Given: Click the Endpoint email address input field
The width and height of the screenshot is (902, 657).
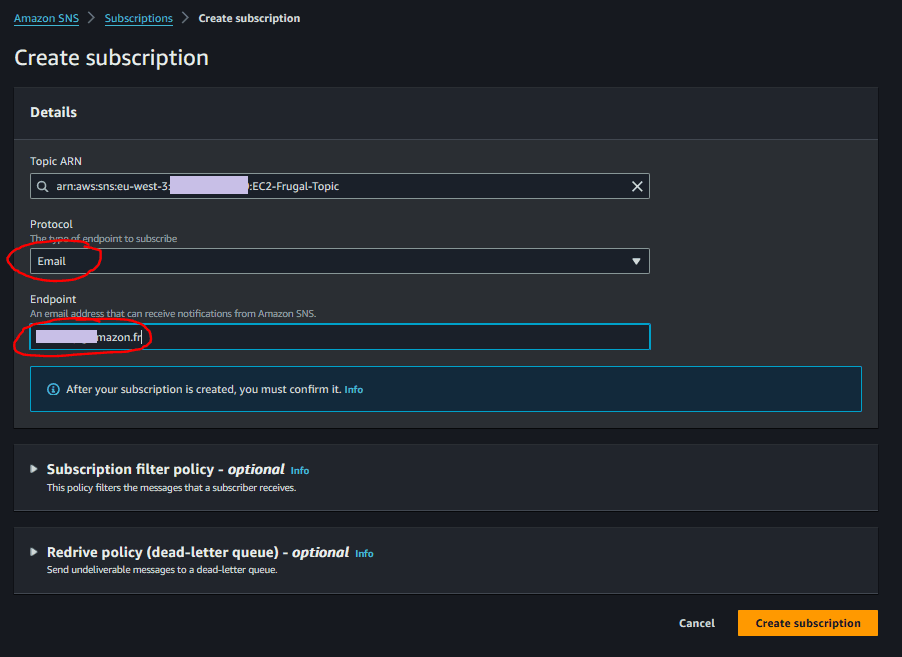Looking at the screenshot, I should 340,336.
